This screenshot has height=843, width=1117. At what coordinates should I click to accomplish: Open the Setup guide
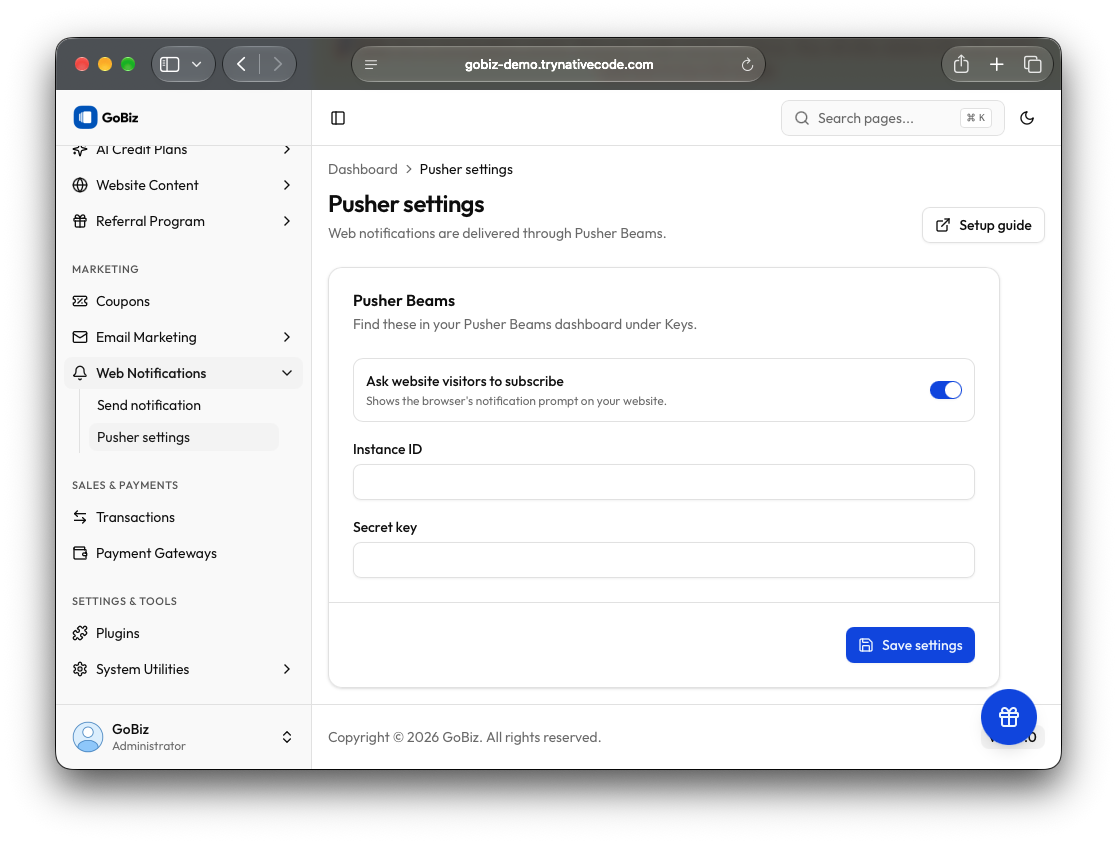pos(983,225)
